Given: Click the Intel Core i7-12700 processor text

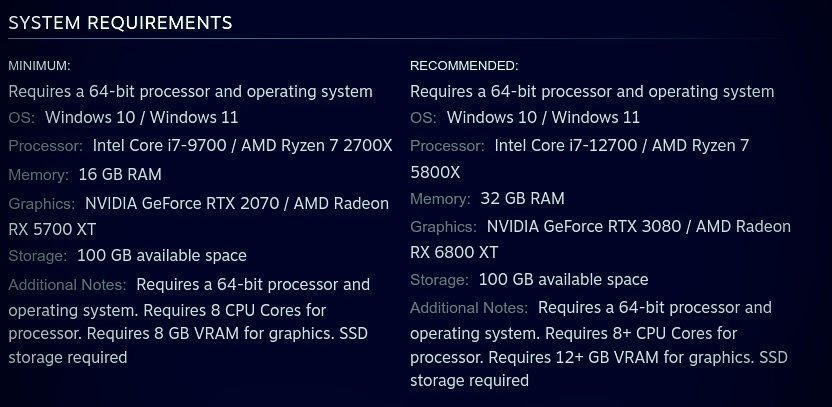Looking at the screenshot, I should pos(566,145).
